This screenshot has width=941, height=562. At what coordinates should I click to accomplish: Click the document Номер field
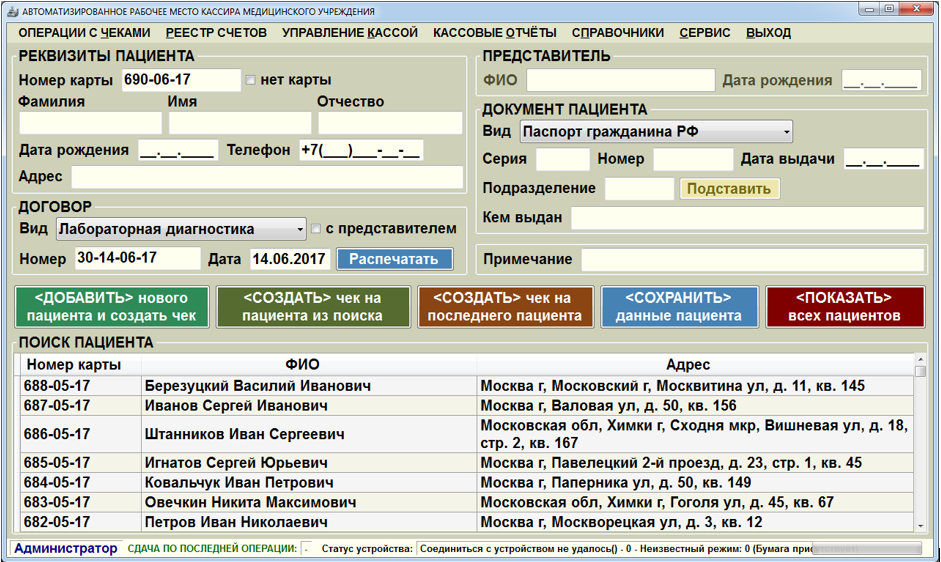point(693,159)
